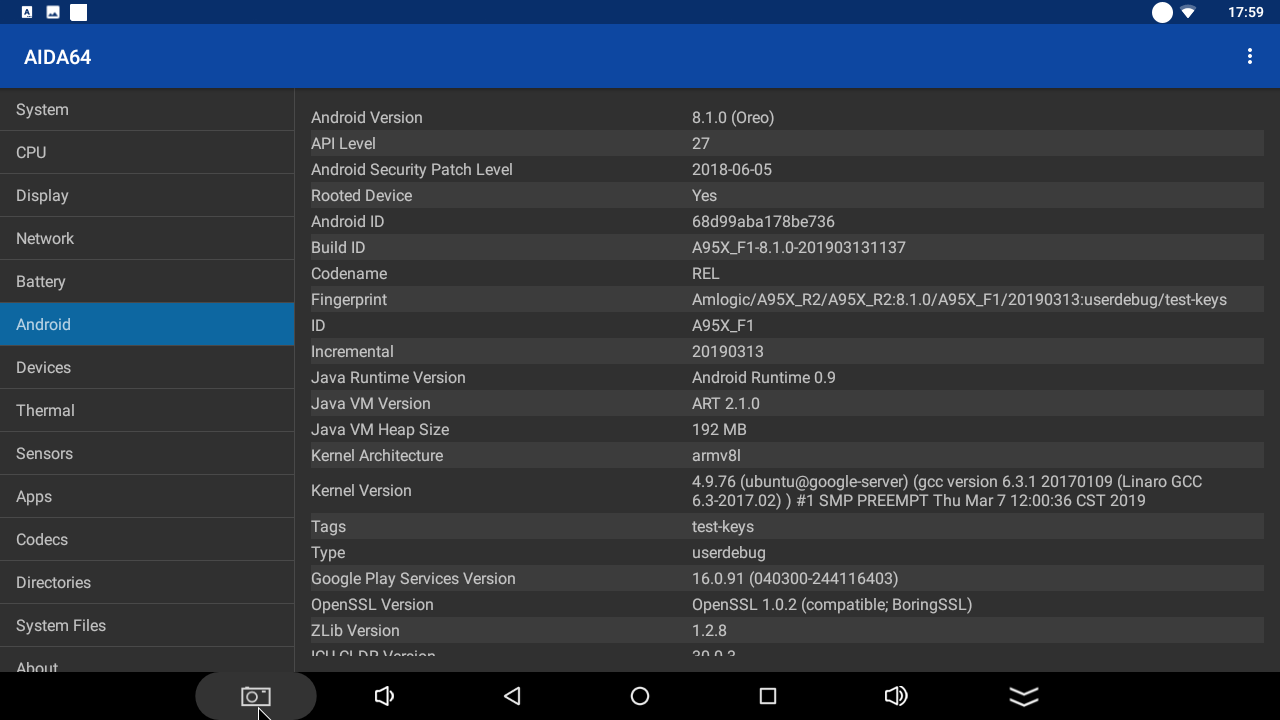The image size is (1280, 720).
Task: Tap the volume up speaker icon
Action: coord(896,696)
